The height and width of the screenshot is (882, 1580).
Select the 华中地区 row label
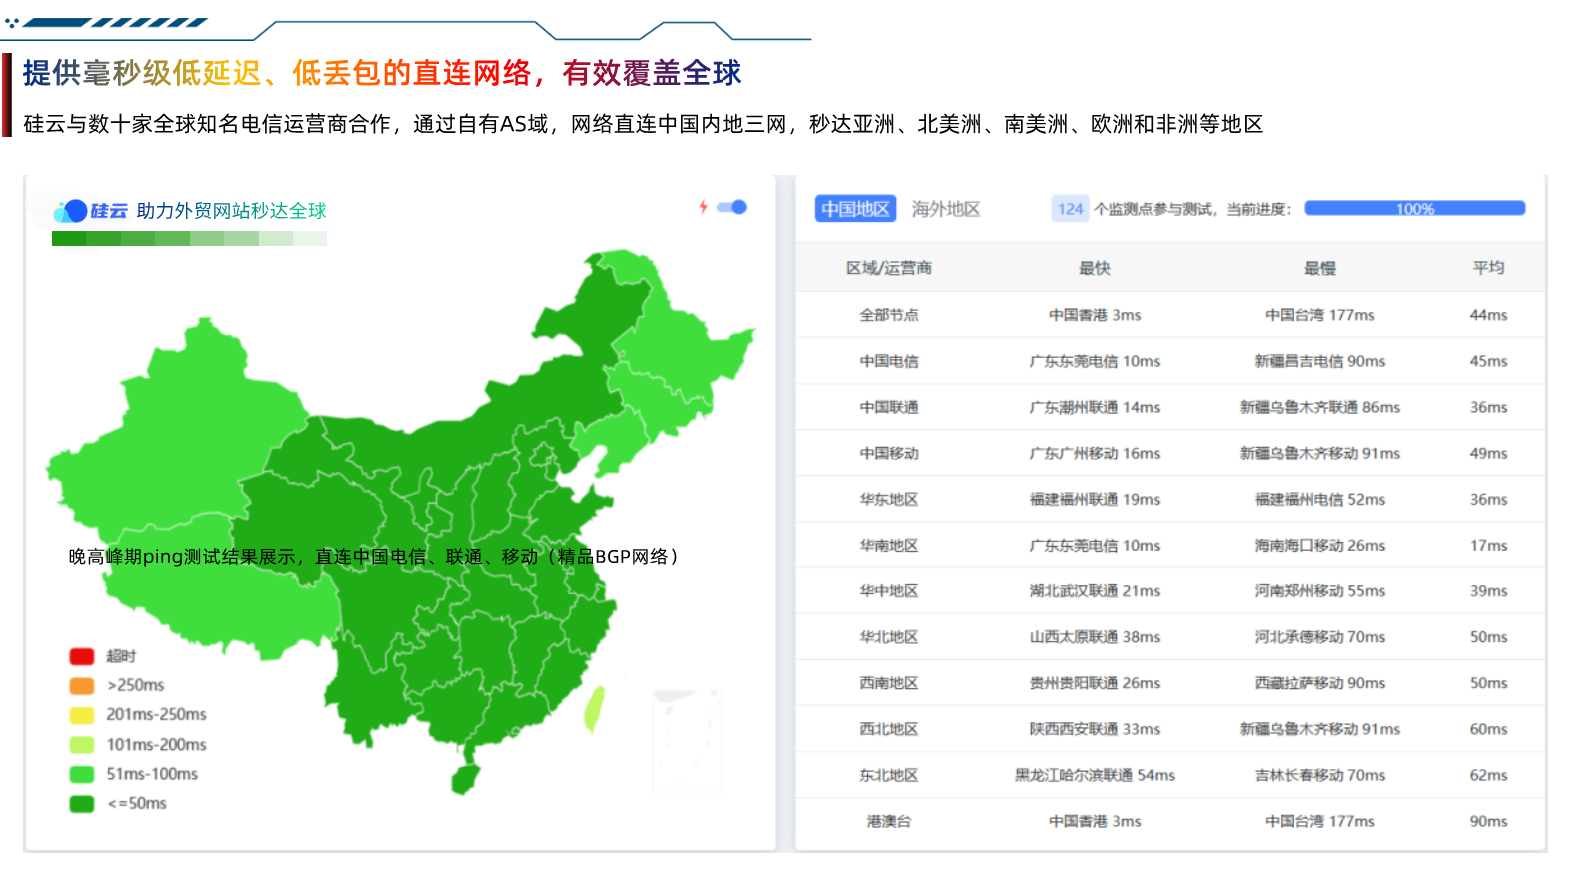coord(888,590)
